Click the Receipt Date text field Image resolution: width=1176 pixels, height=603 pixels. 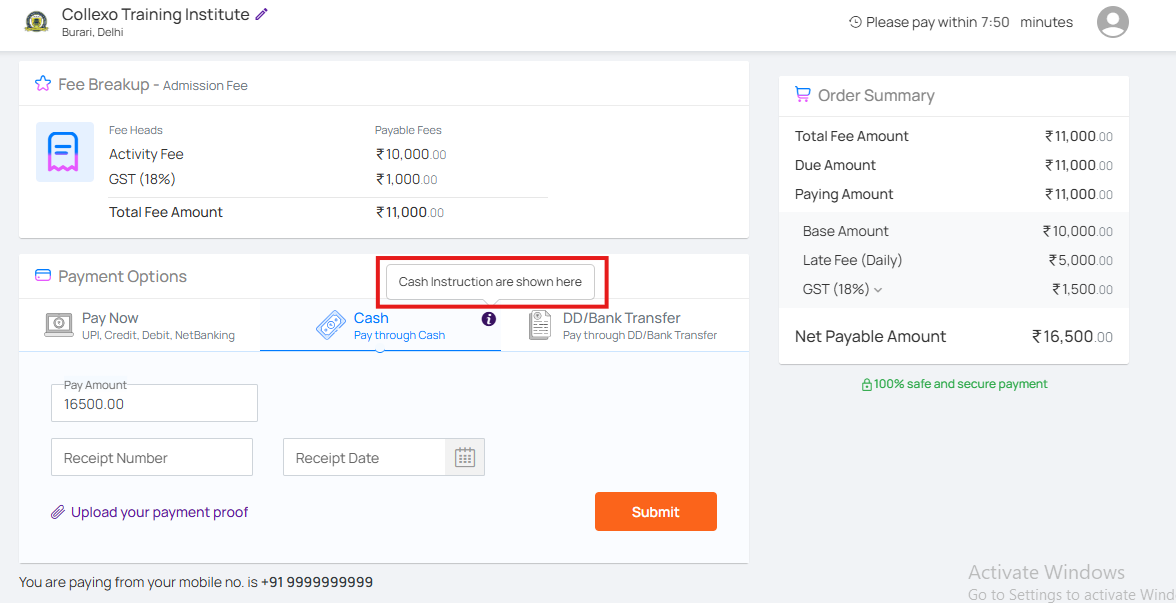[x=364, y=457]
